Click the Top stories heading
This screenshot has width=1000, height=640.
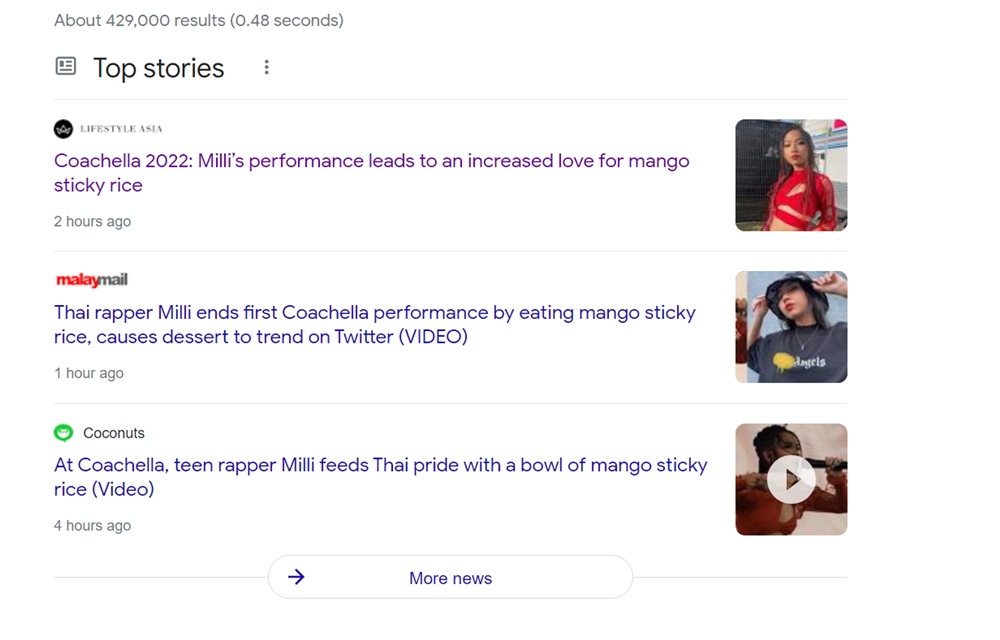[158, 68]
